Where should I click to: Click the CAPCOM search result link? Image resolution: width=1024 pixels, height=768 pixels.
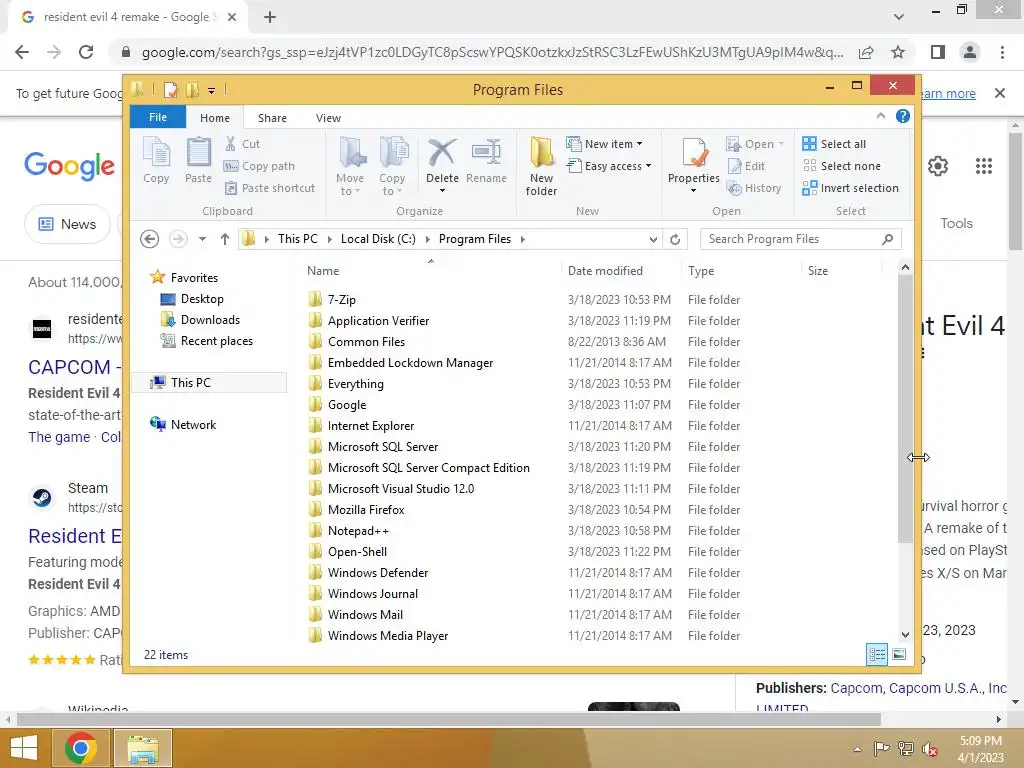pyautogui.click(x=74, y=367)
